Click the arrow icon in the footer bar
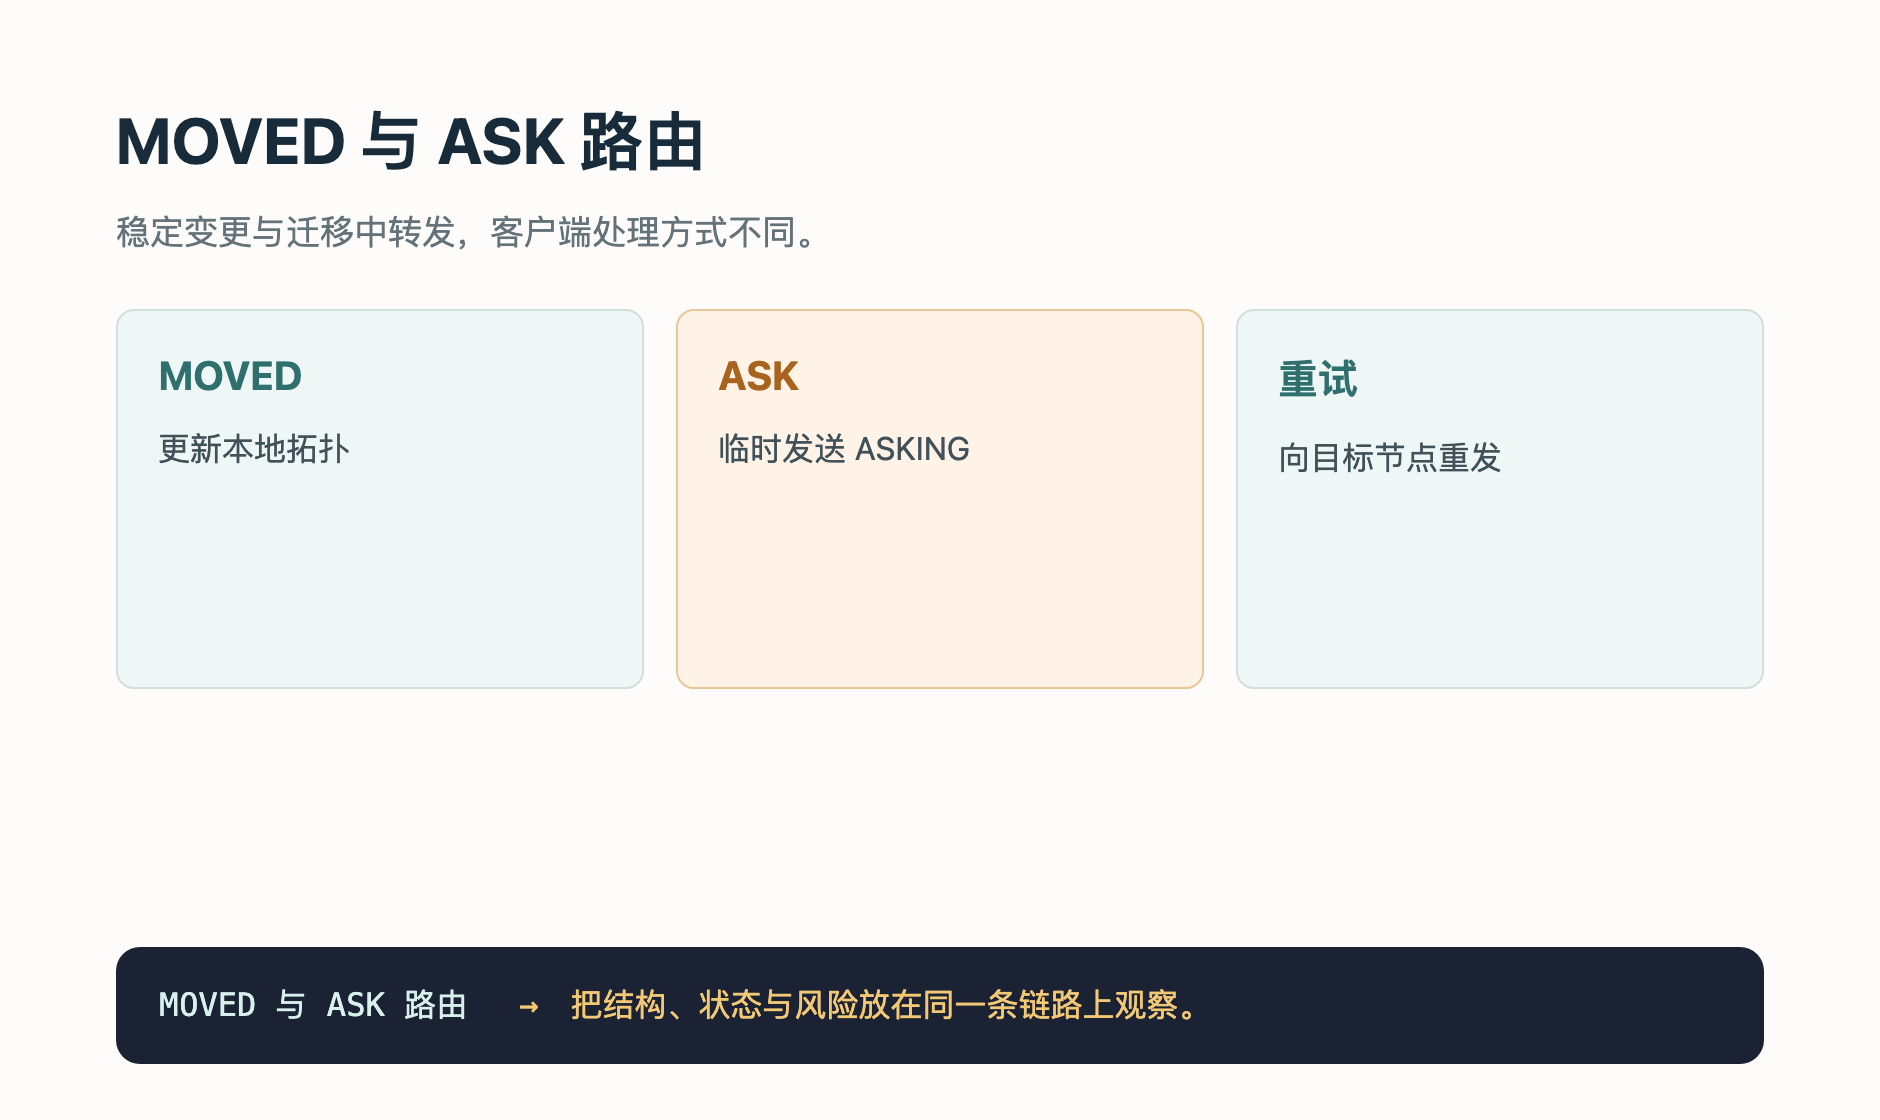 [529, 1006]
